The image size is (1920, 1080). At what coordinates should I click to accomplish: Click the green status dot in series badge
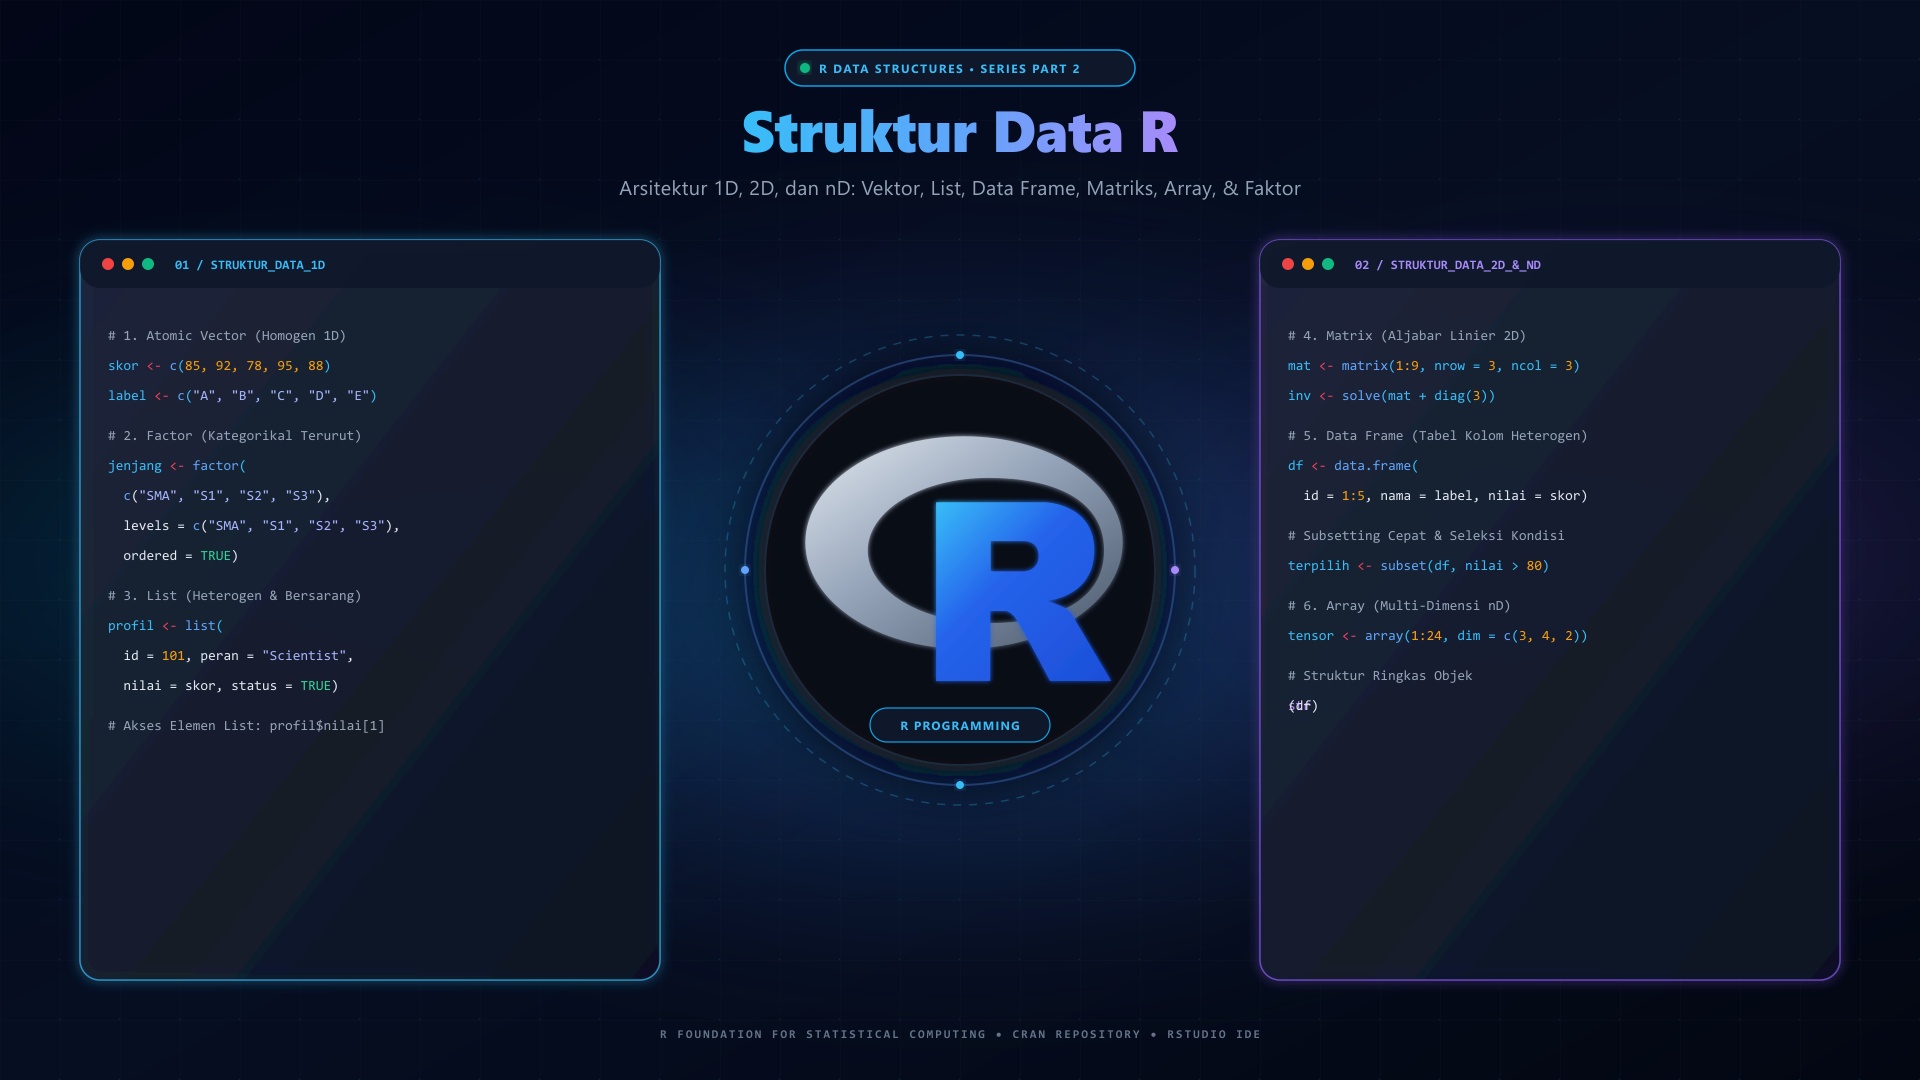coord(805,68)
